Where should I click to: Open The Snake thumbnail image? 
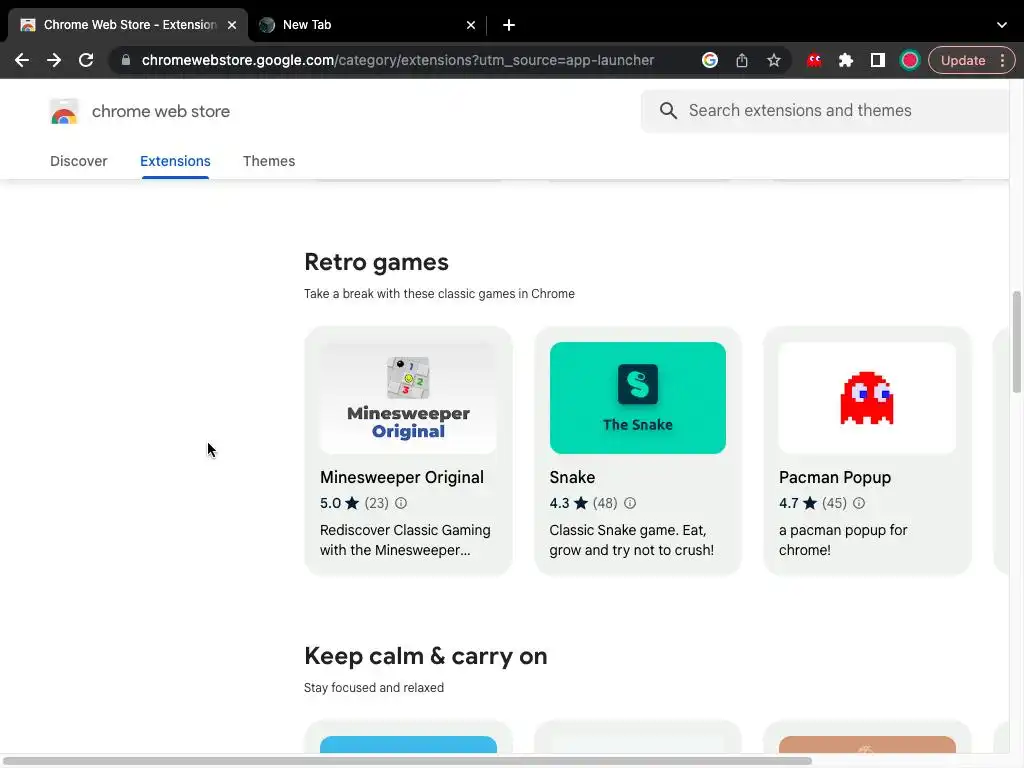[637, 398]
